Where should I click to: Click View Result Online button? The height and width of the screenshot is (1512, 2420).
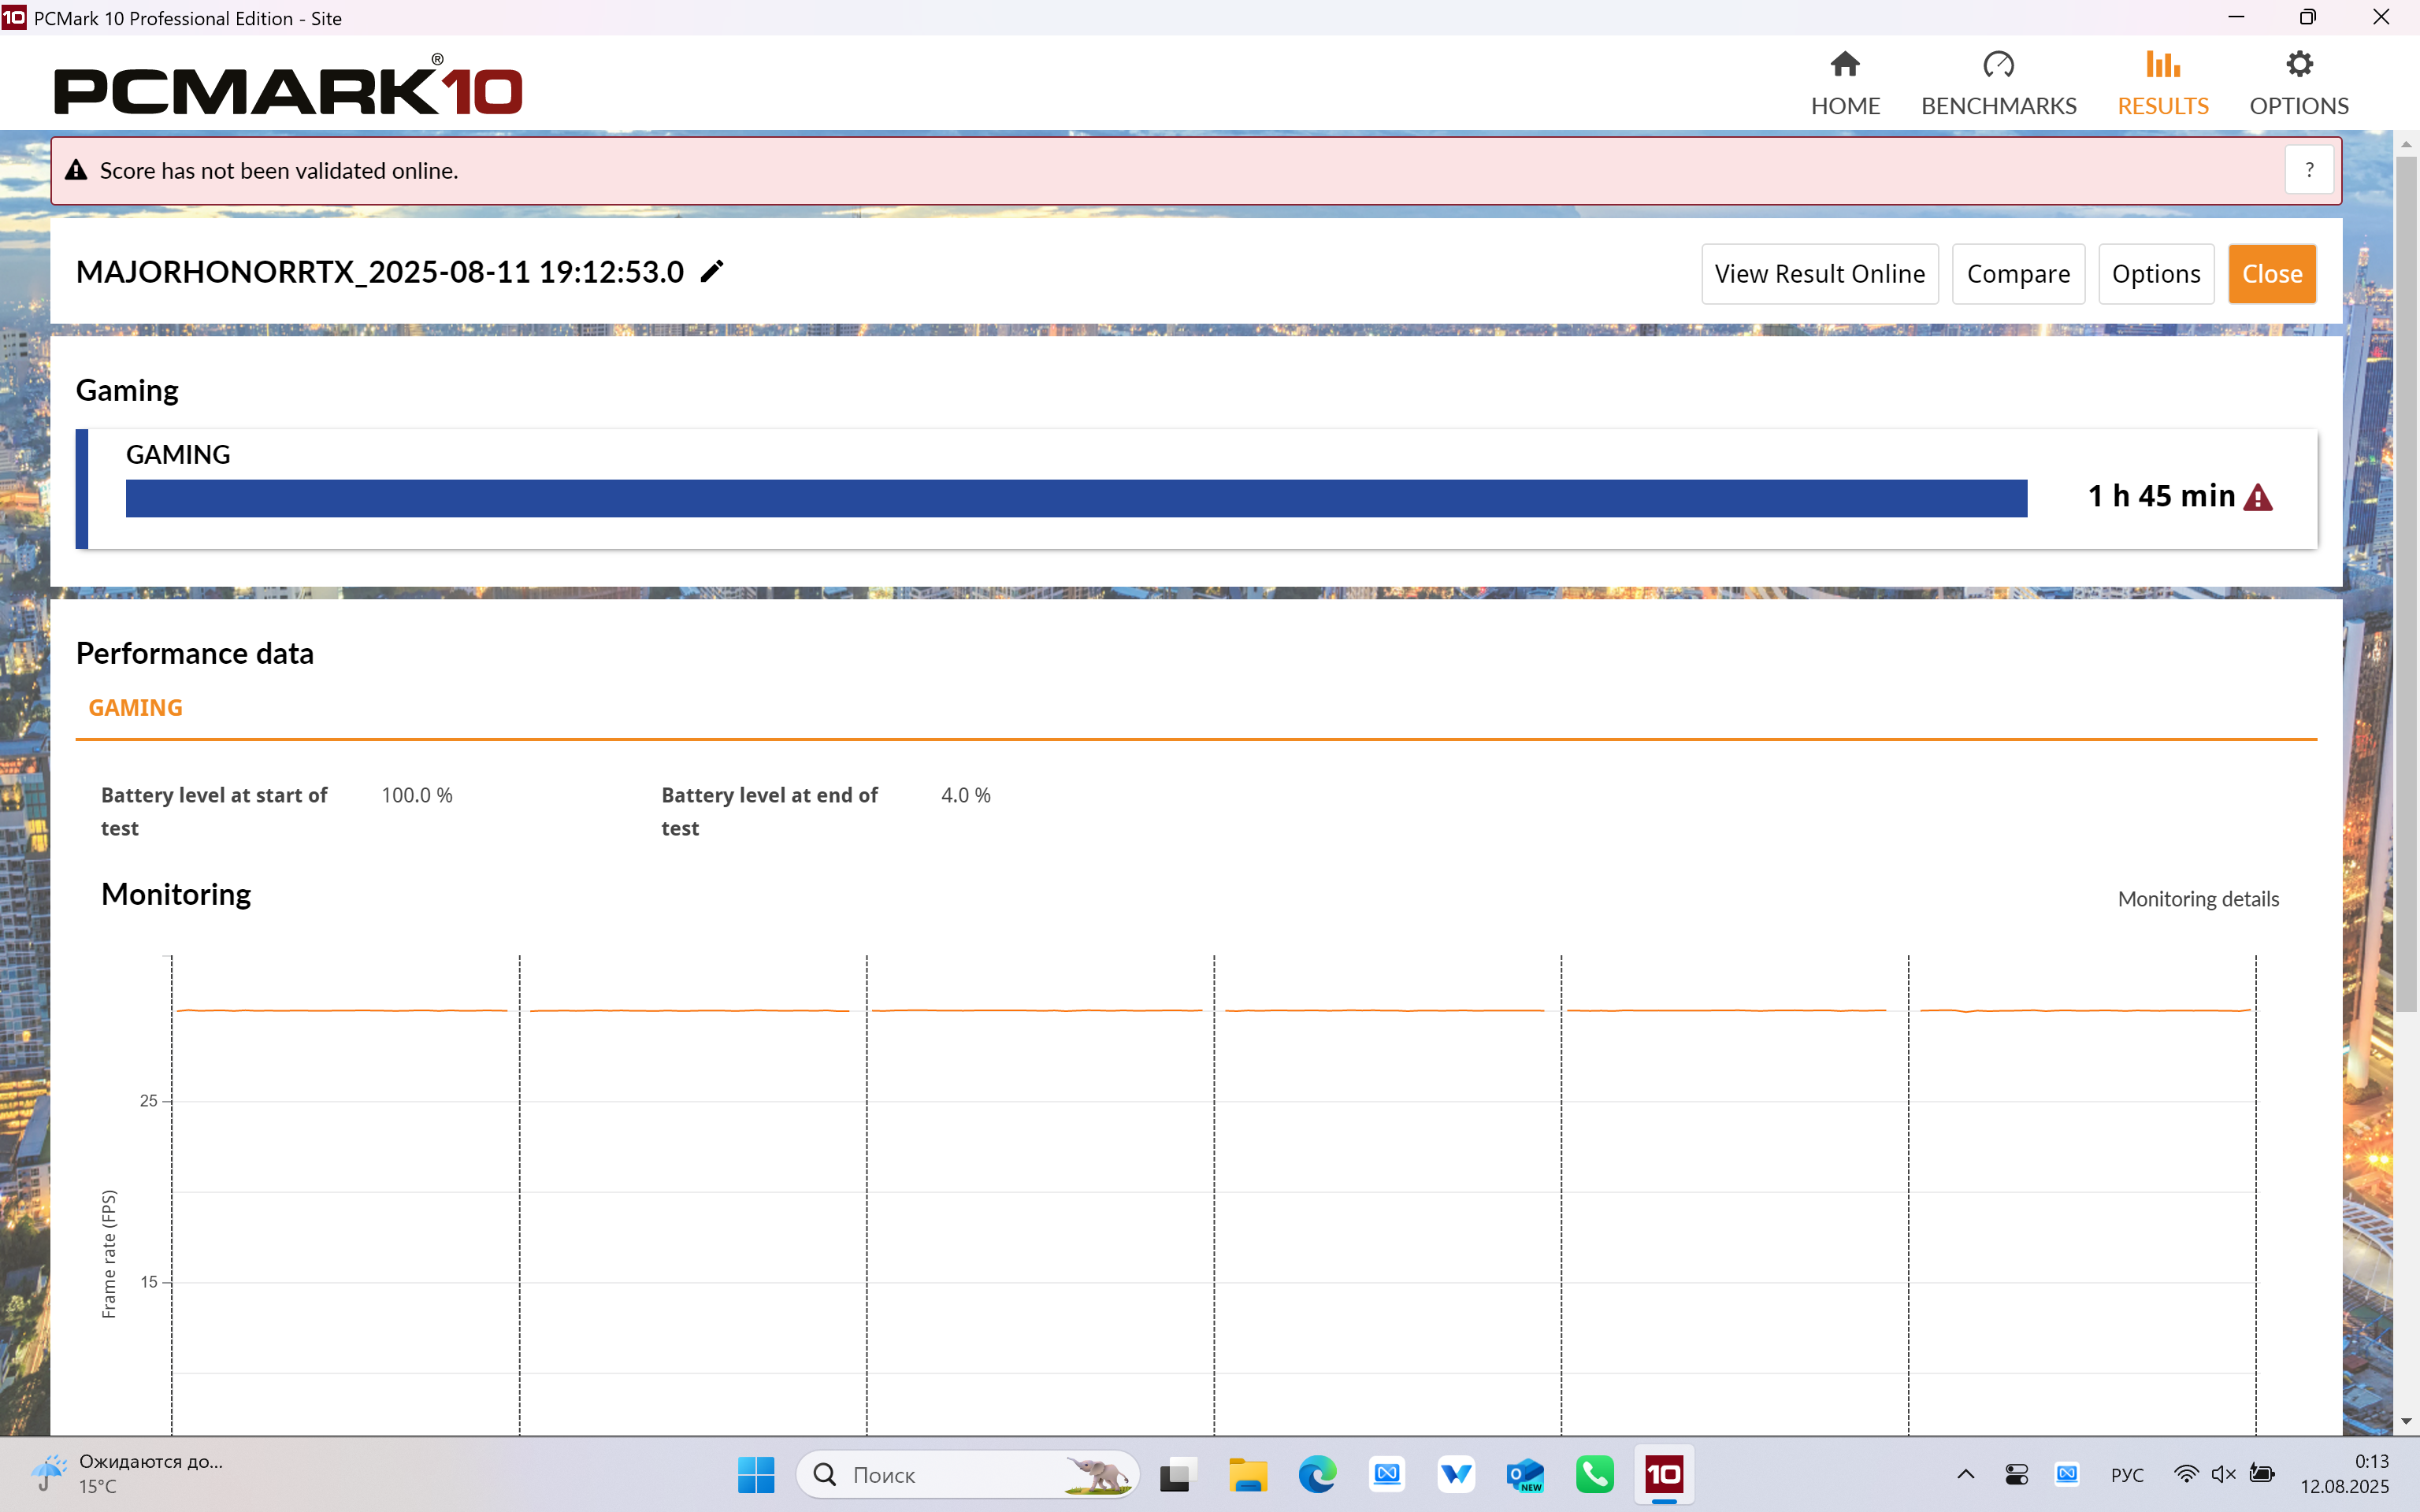(x=1819, y=274)
